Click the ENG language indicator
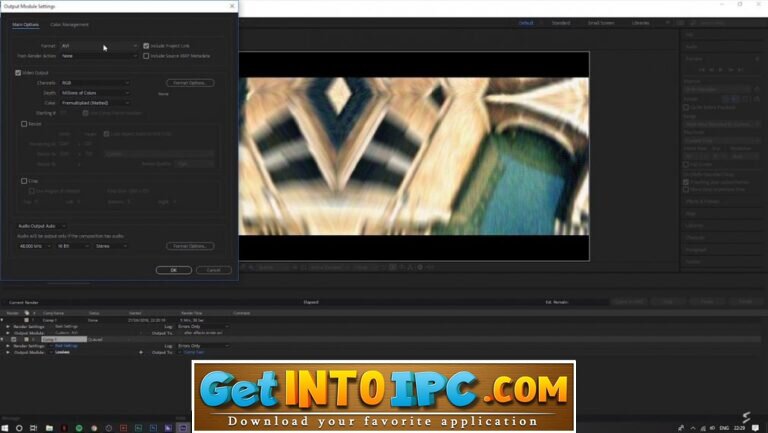Image resolution: width=768 pixels, height=433 pixels. pyautogui.click(x=724, y=428)
